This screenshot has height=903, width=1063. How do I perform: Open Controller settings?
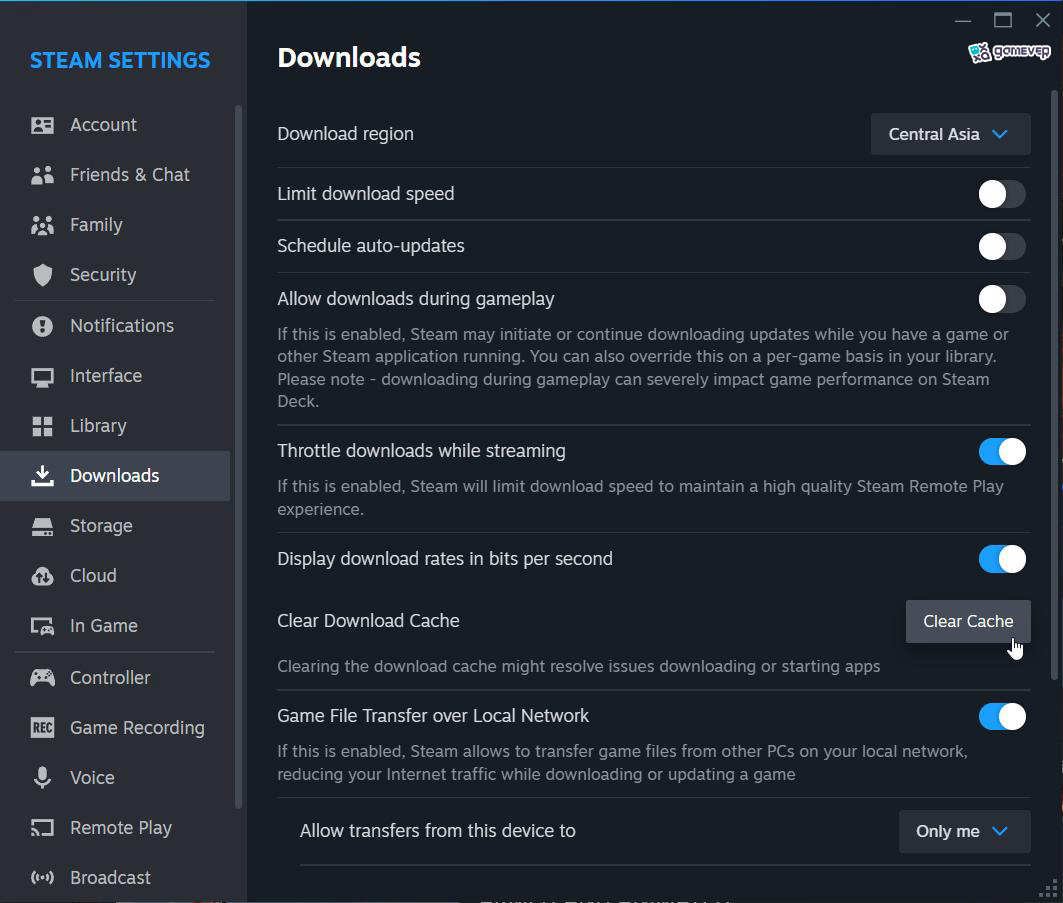pos(115,678)
